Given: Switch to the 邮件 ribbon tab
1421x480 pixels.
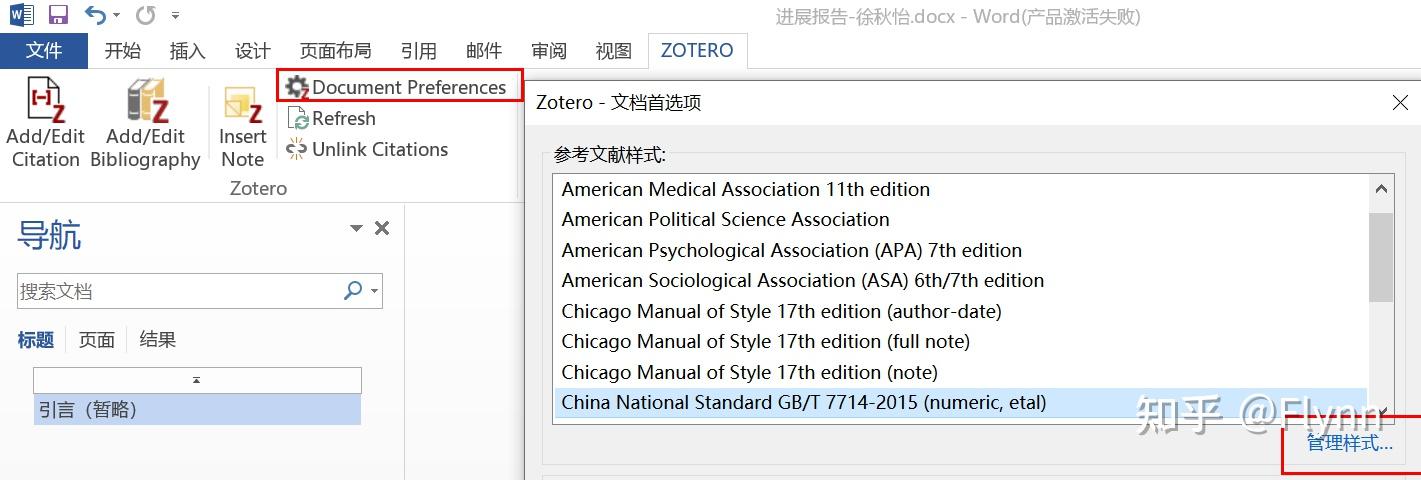Looking at the screenshot, I should pyautogui.click(x=484, y=51).
